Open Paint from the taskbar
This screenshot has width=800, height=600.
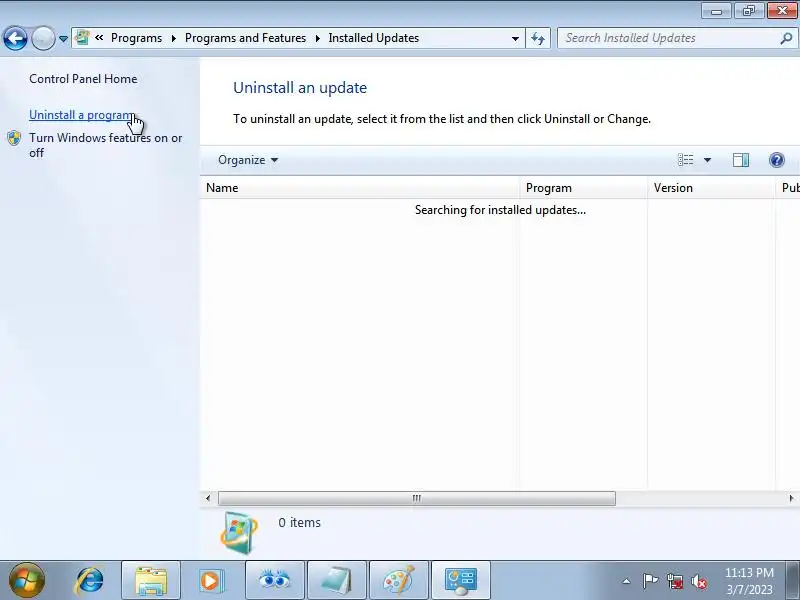pyautogui.click(x=398, y=580)
